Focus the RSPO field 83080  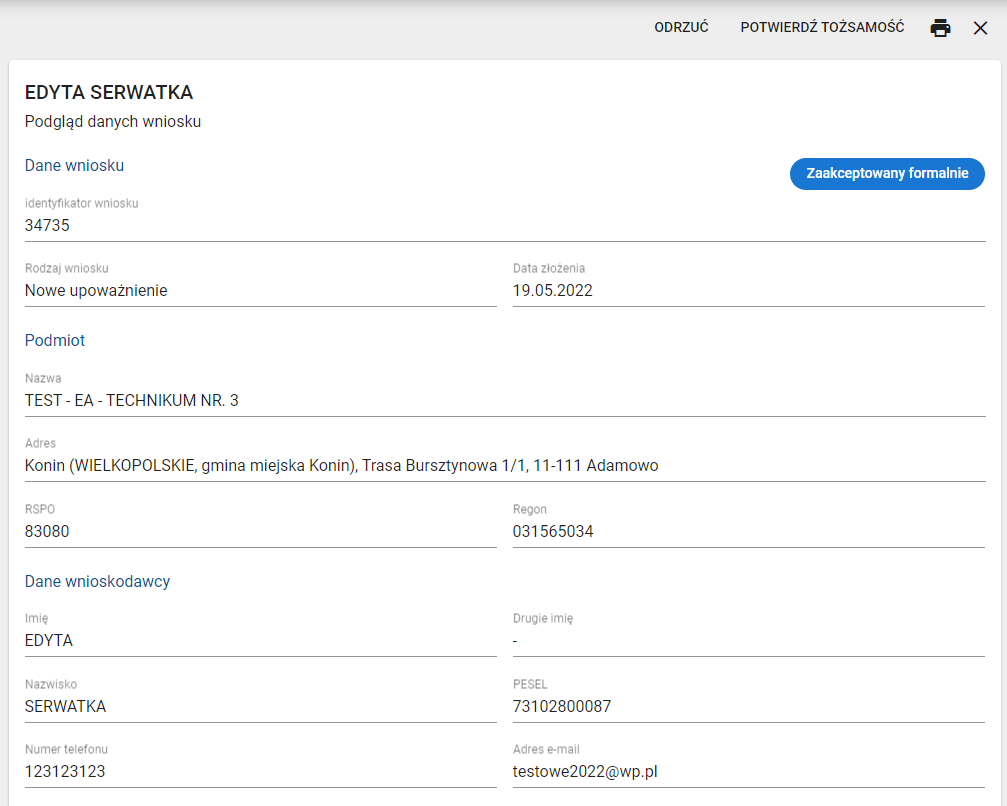pyautogui.click(x=260, y=532)
